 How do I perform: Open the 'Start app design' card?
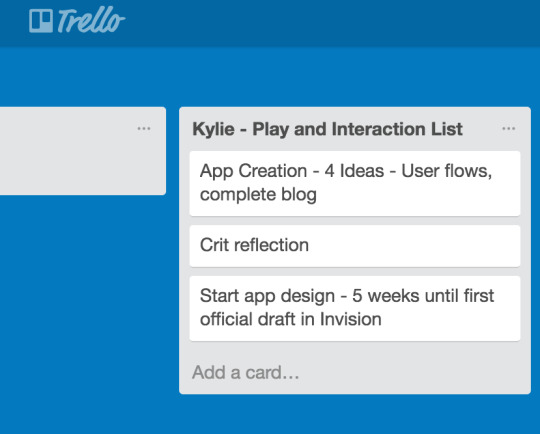tap(355, 308)
